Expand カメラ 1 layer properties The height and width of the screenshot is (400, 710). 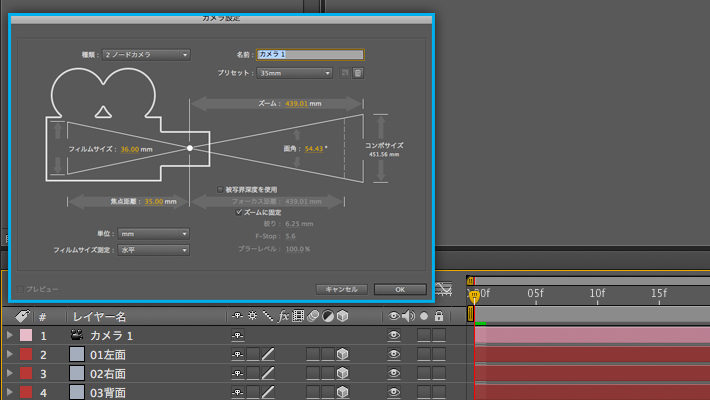point(10,335)
